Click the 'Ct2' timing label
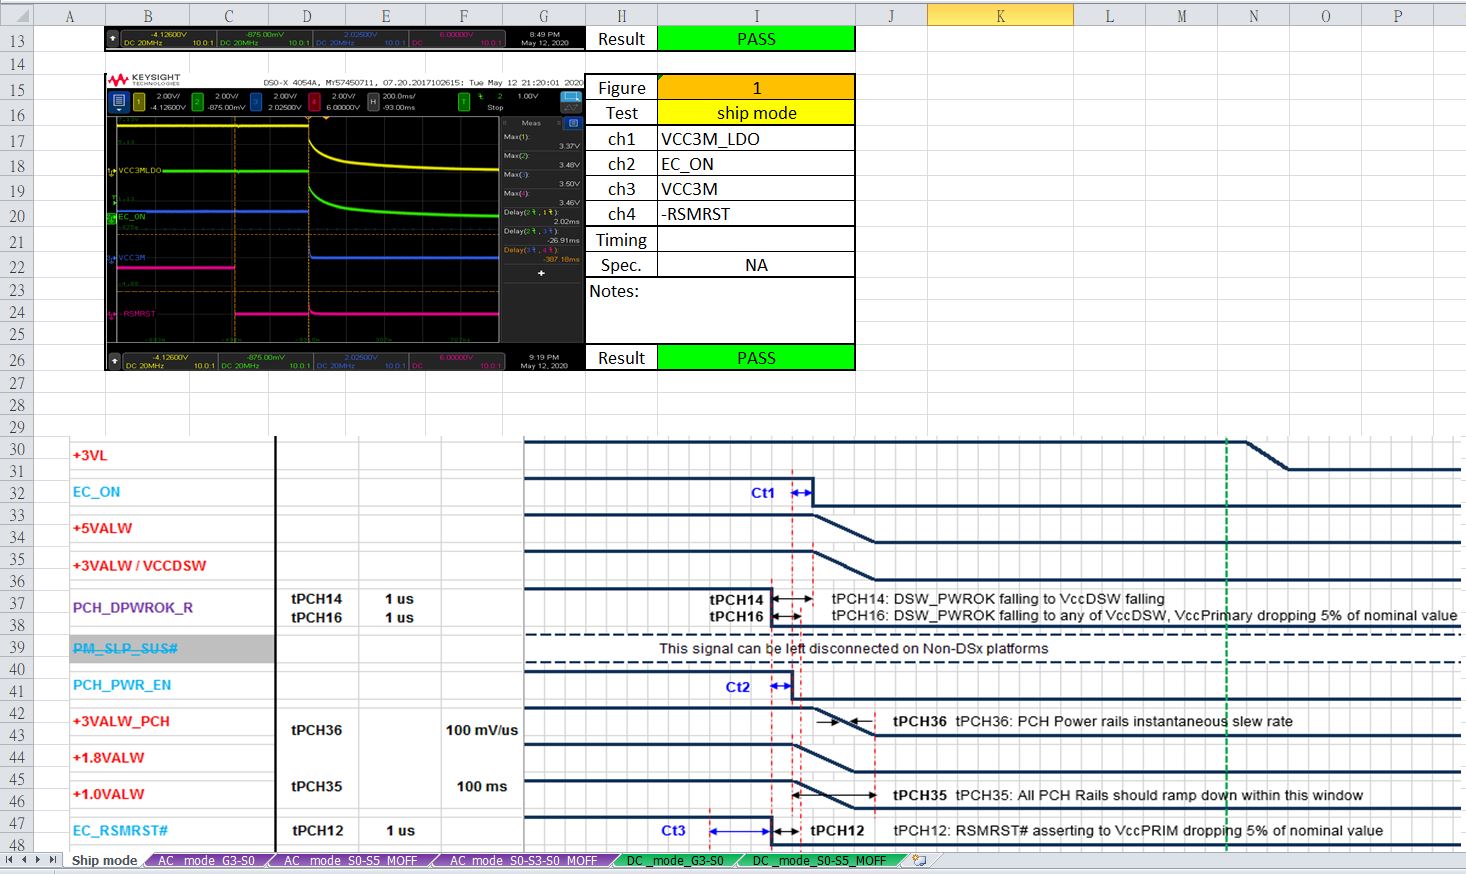This screenshot has width=1466, height=874. tap(737, 687)
